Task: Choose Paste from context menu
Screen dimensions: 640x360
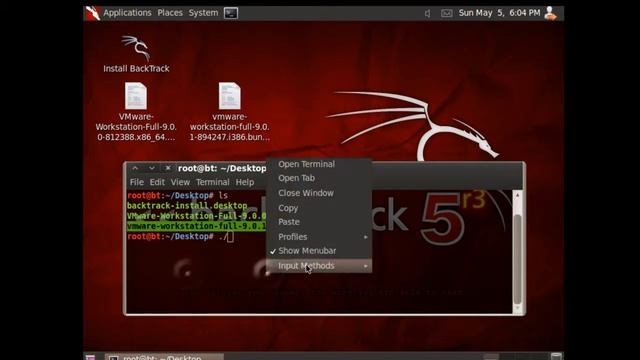Action: tap(319, 222)
